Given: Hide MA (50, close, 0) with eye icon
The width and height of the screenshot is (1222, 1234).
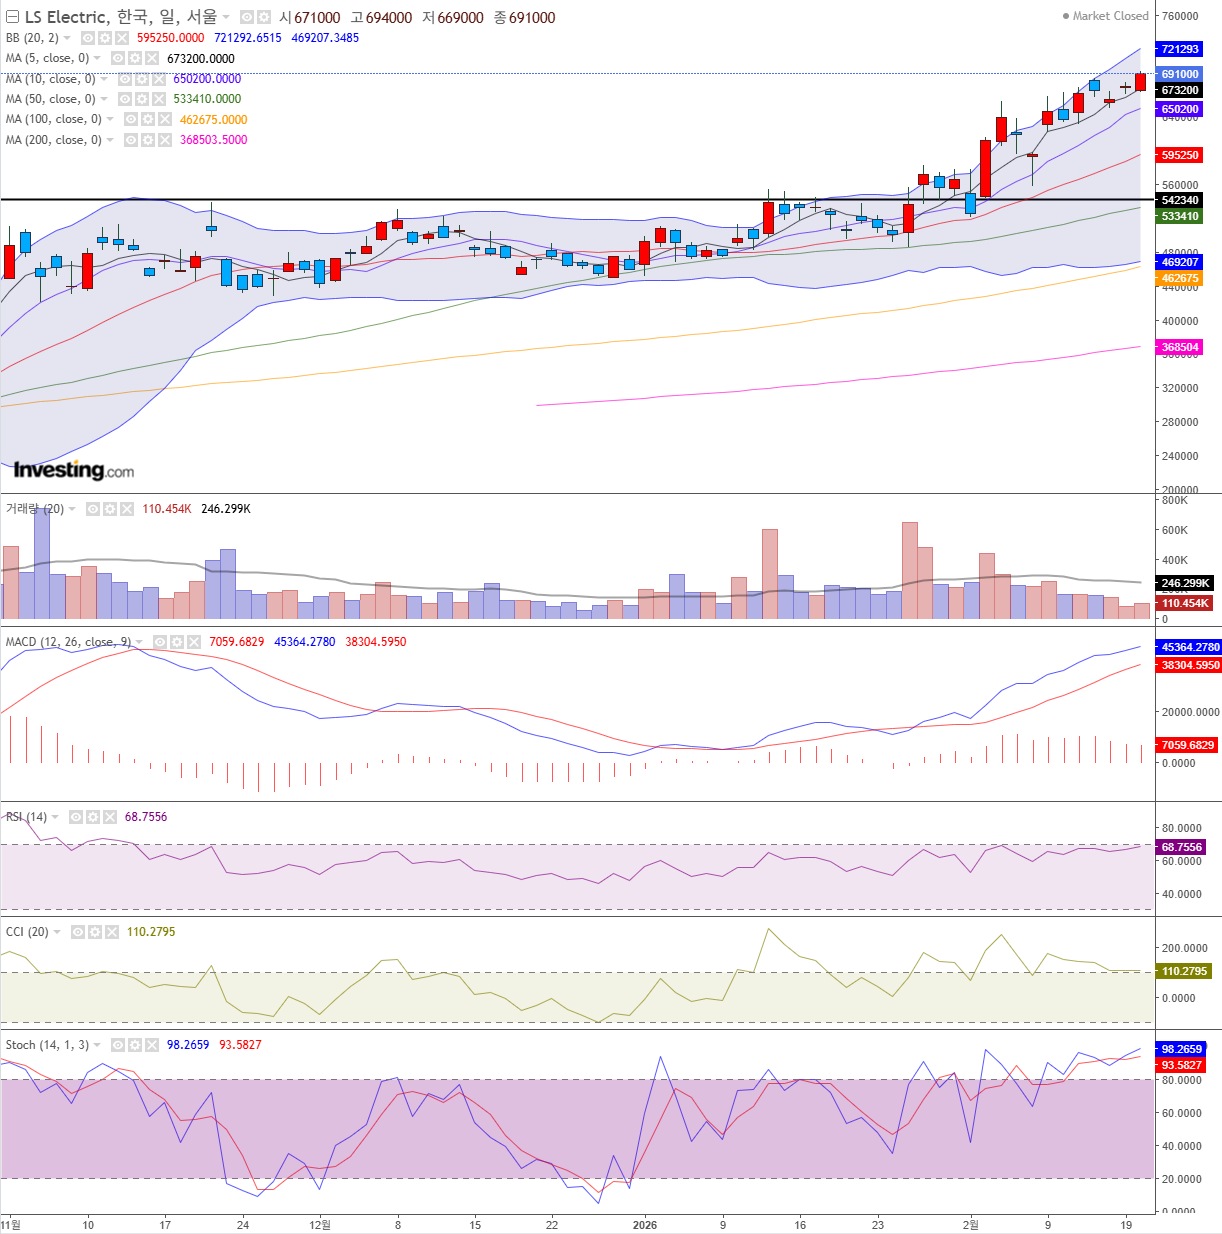Looking at the screenshot, I should point(125,99).
